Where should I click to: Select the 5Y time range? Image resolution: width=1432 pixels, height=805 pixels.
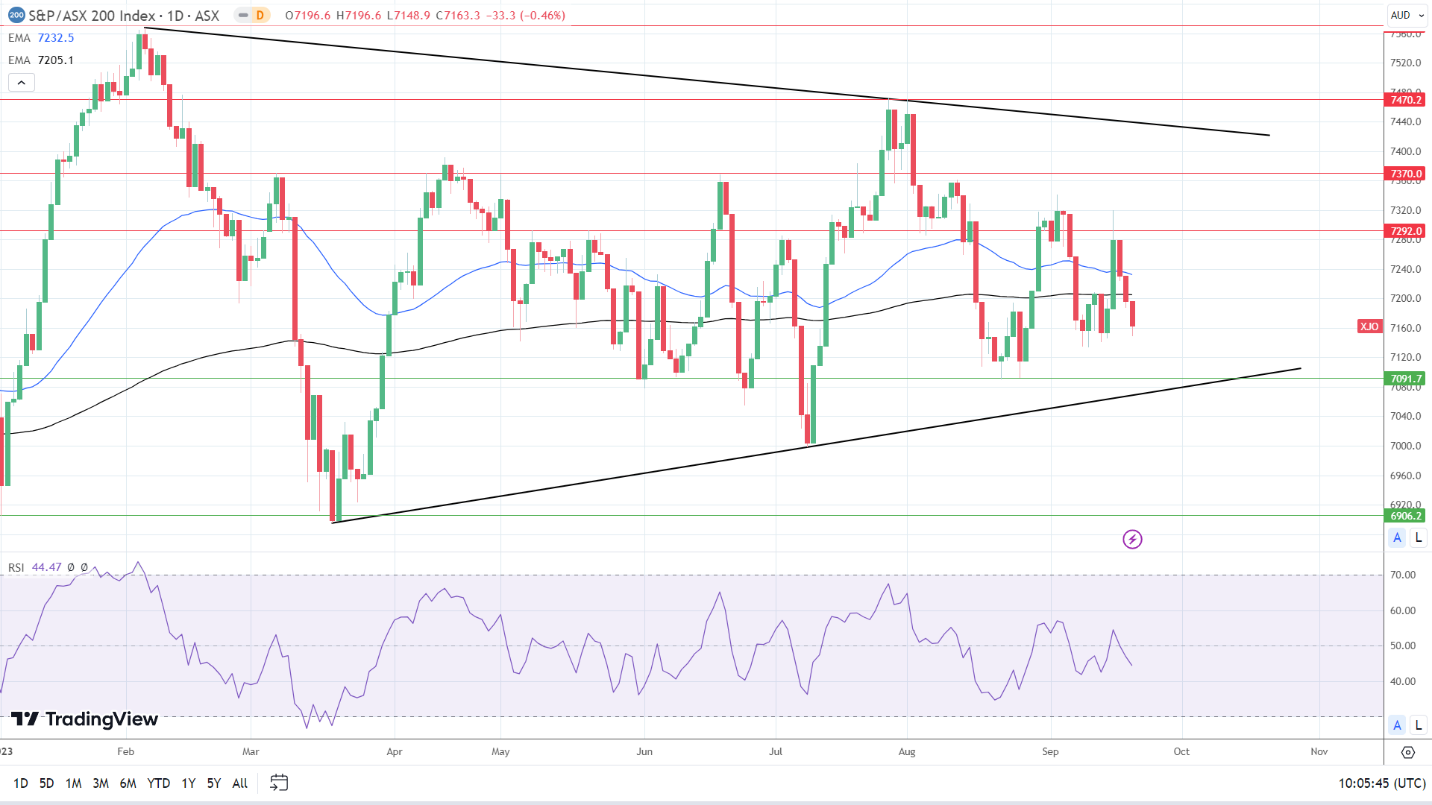coord(214,783)
